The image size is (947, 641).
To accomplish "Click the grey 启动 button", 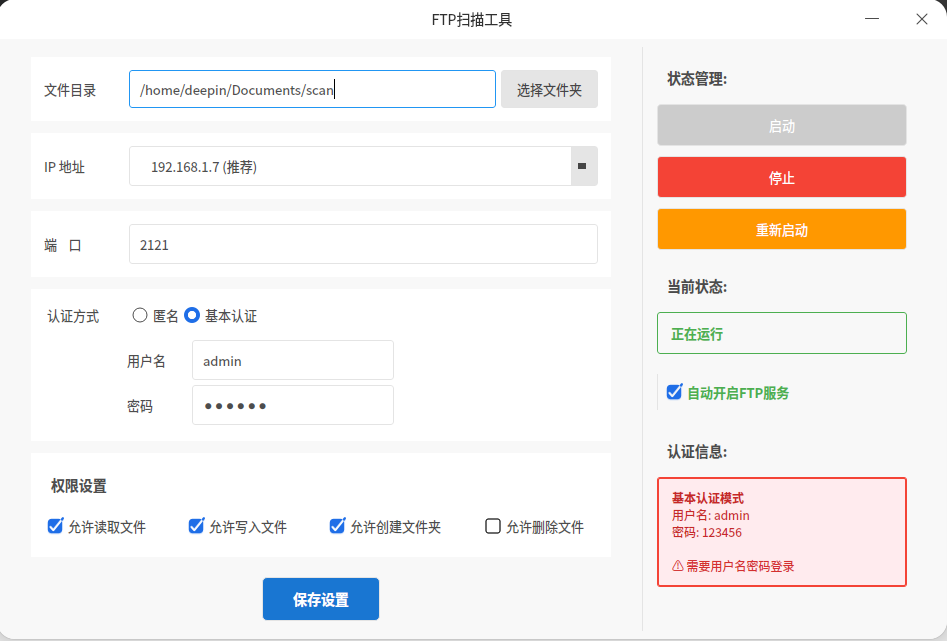I will coord(782,125).
